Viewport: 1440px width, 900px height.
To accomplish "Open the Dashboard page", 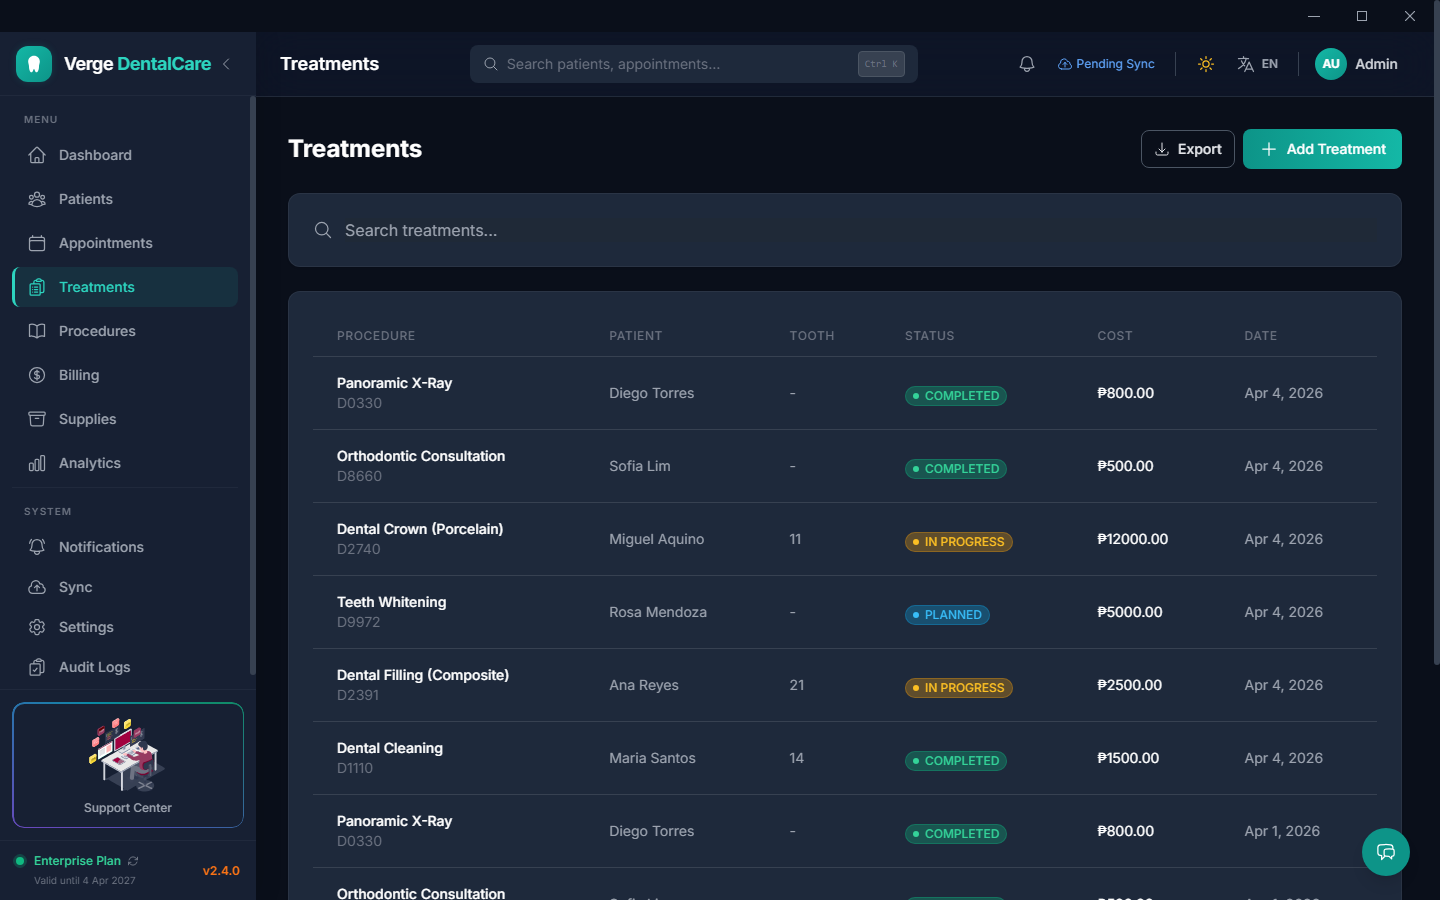I will click(x=125, y=155).
